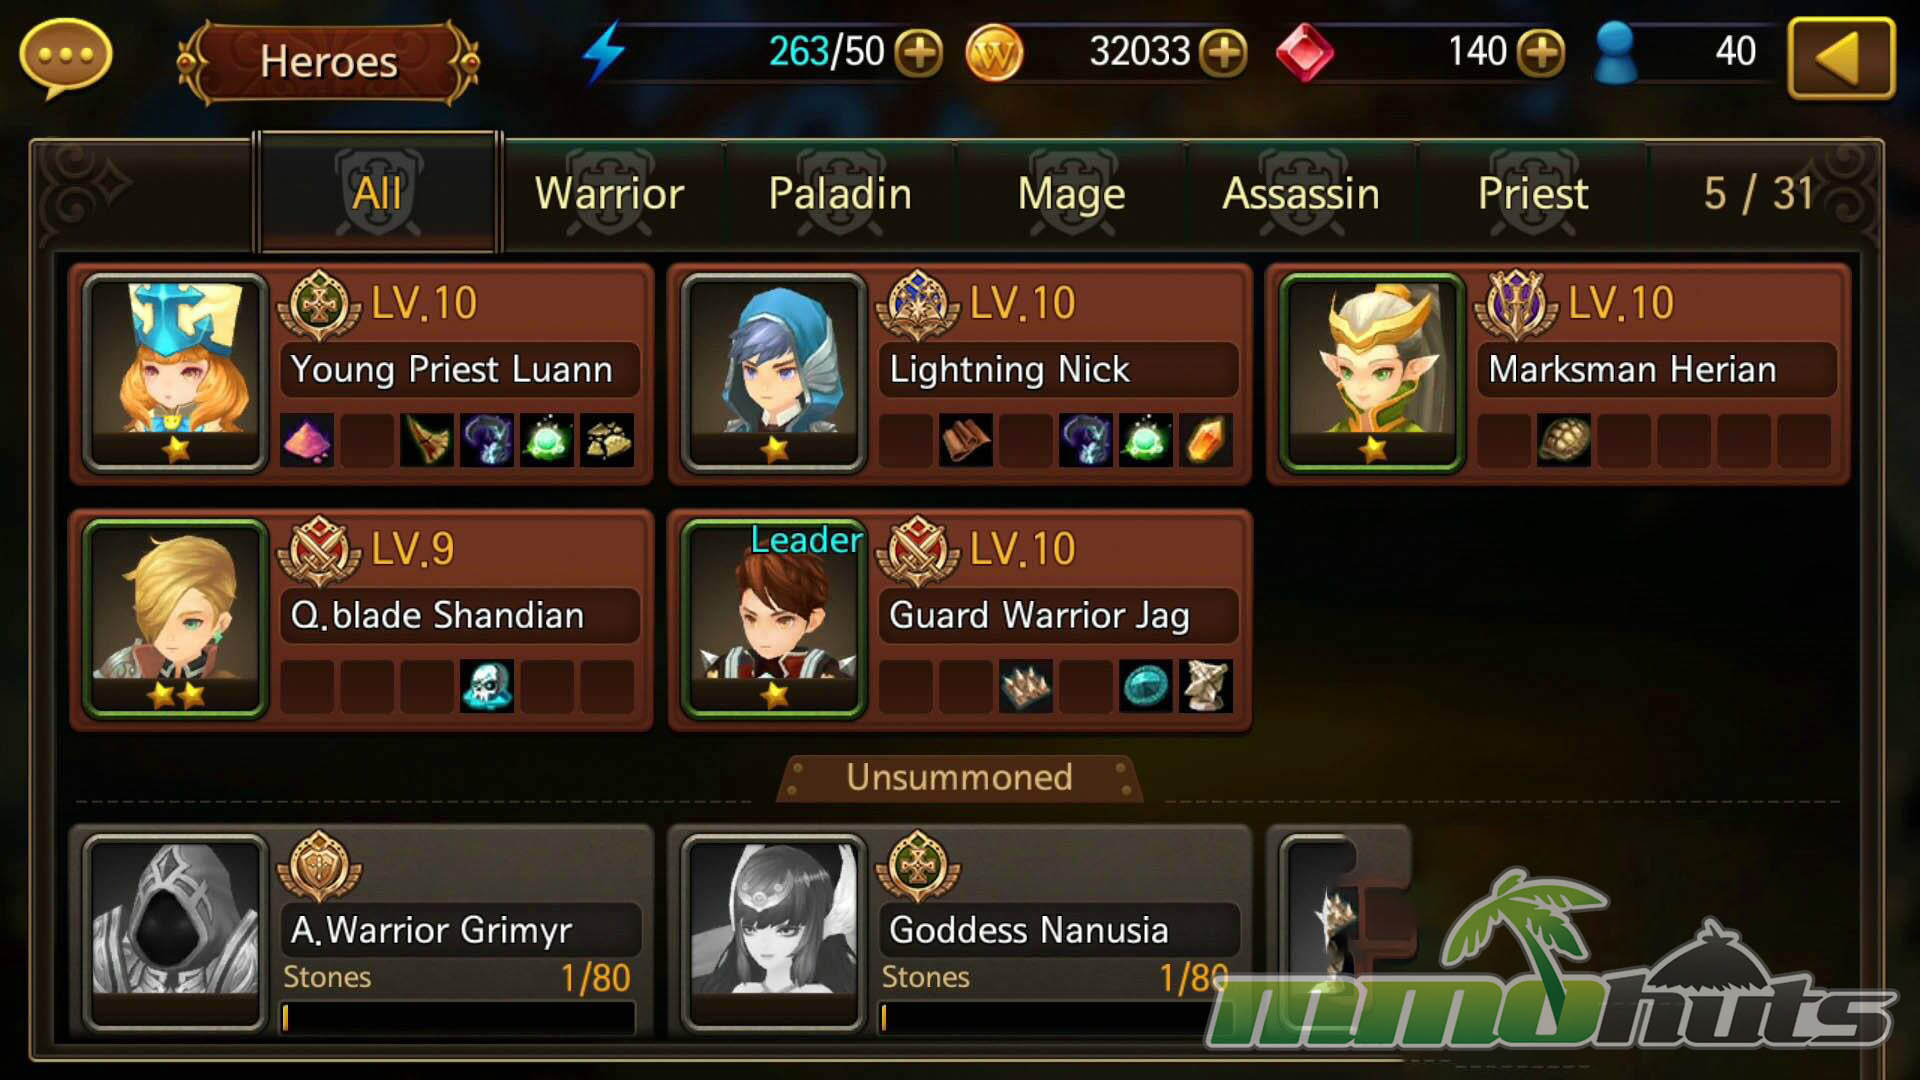Tap the blue friends icon

tap(1616, 53)
